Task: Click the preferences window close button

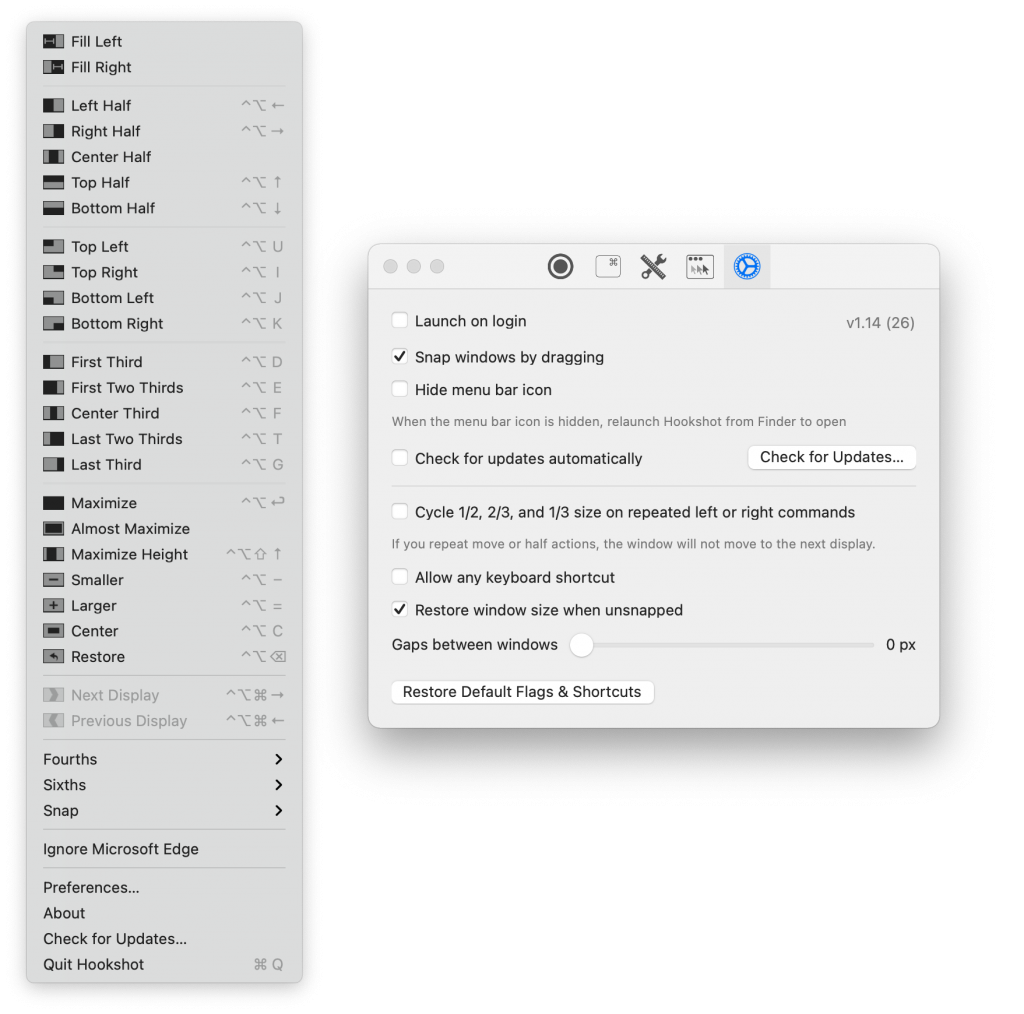Action: click(x=391, y=266)
